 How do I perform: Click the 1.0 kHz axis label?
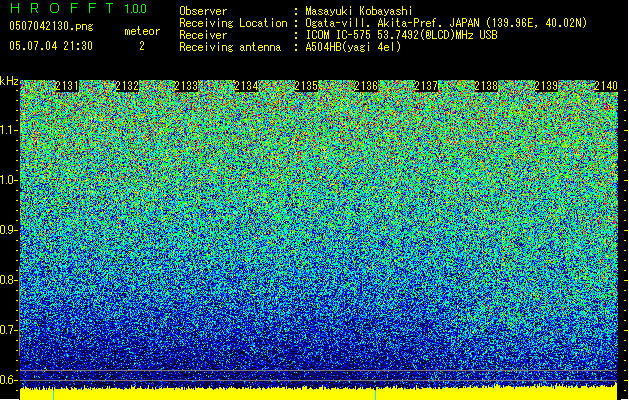tap(8, 180)
